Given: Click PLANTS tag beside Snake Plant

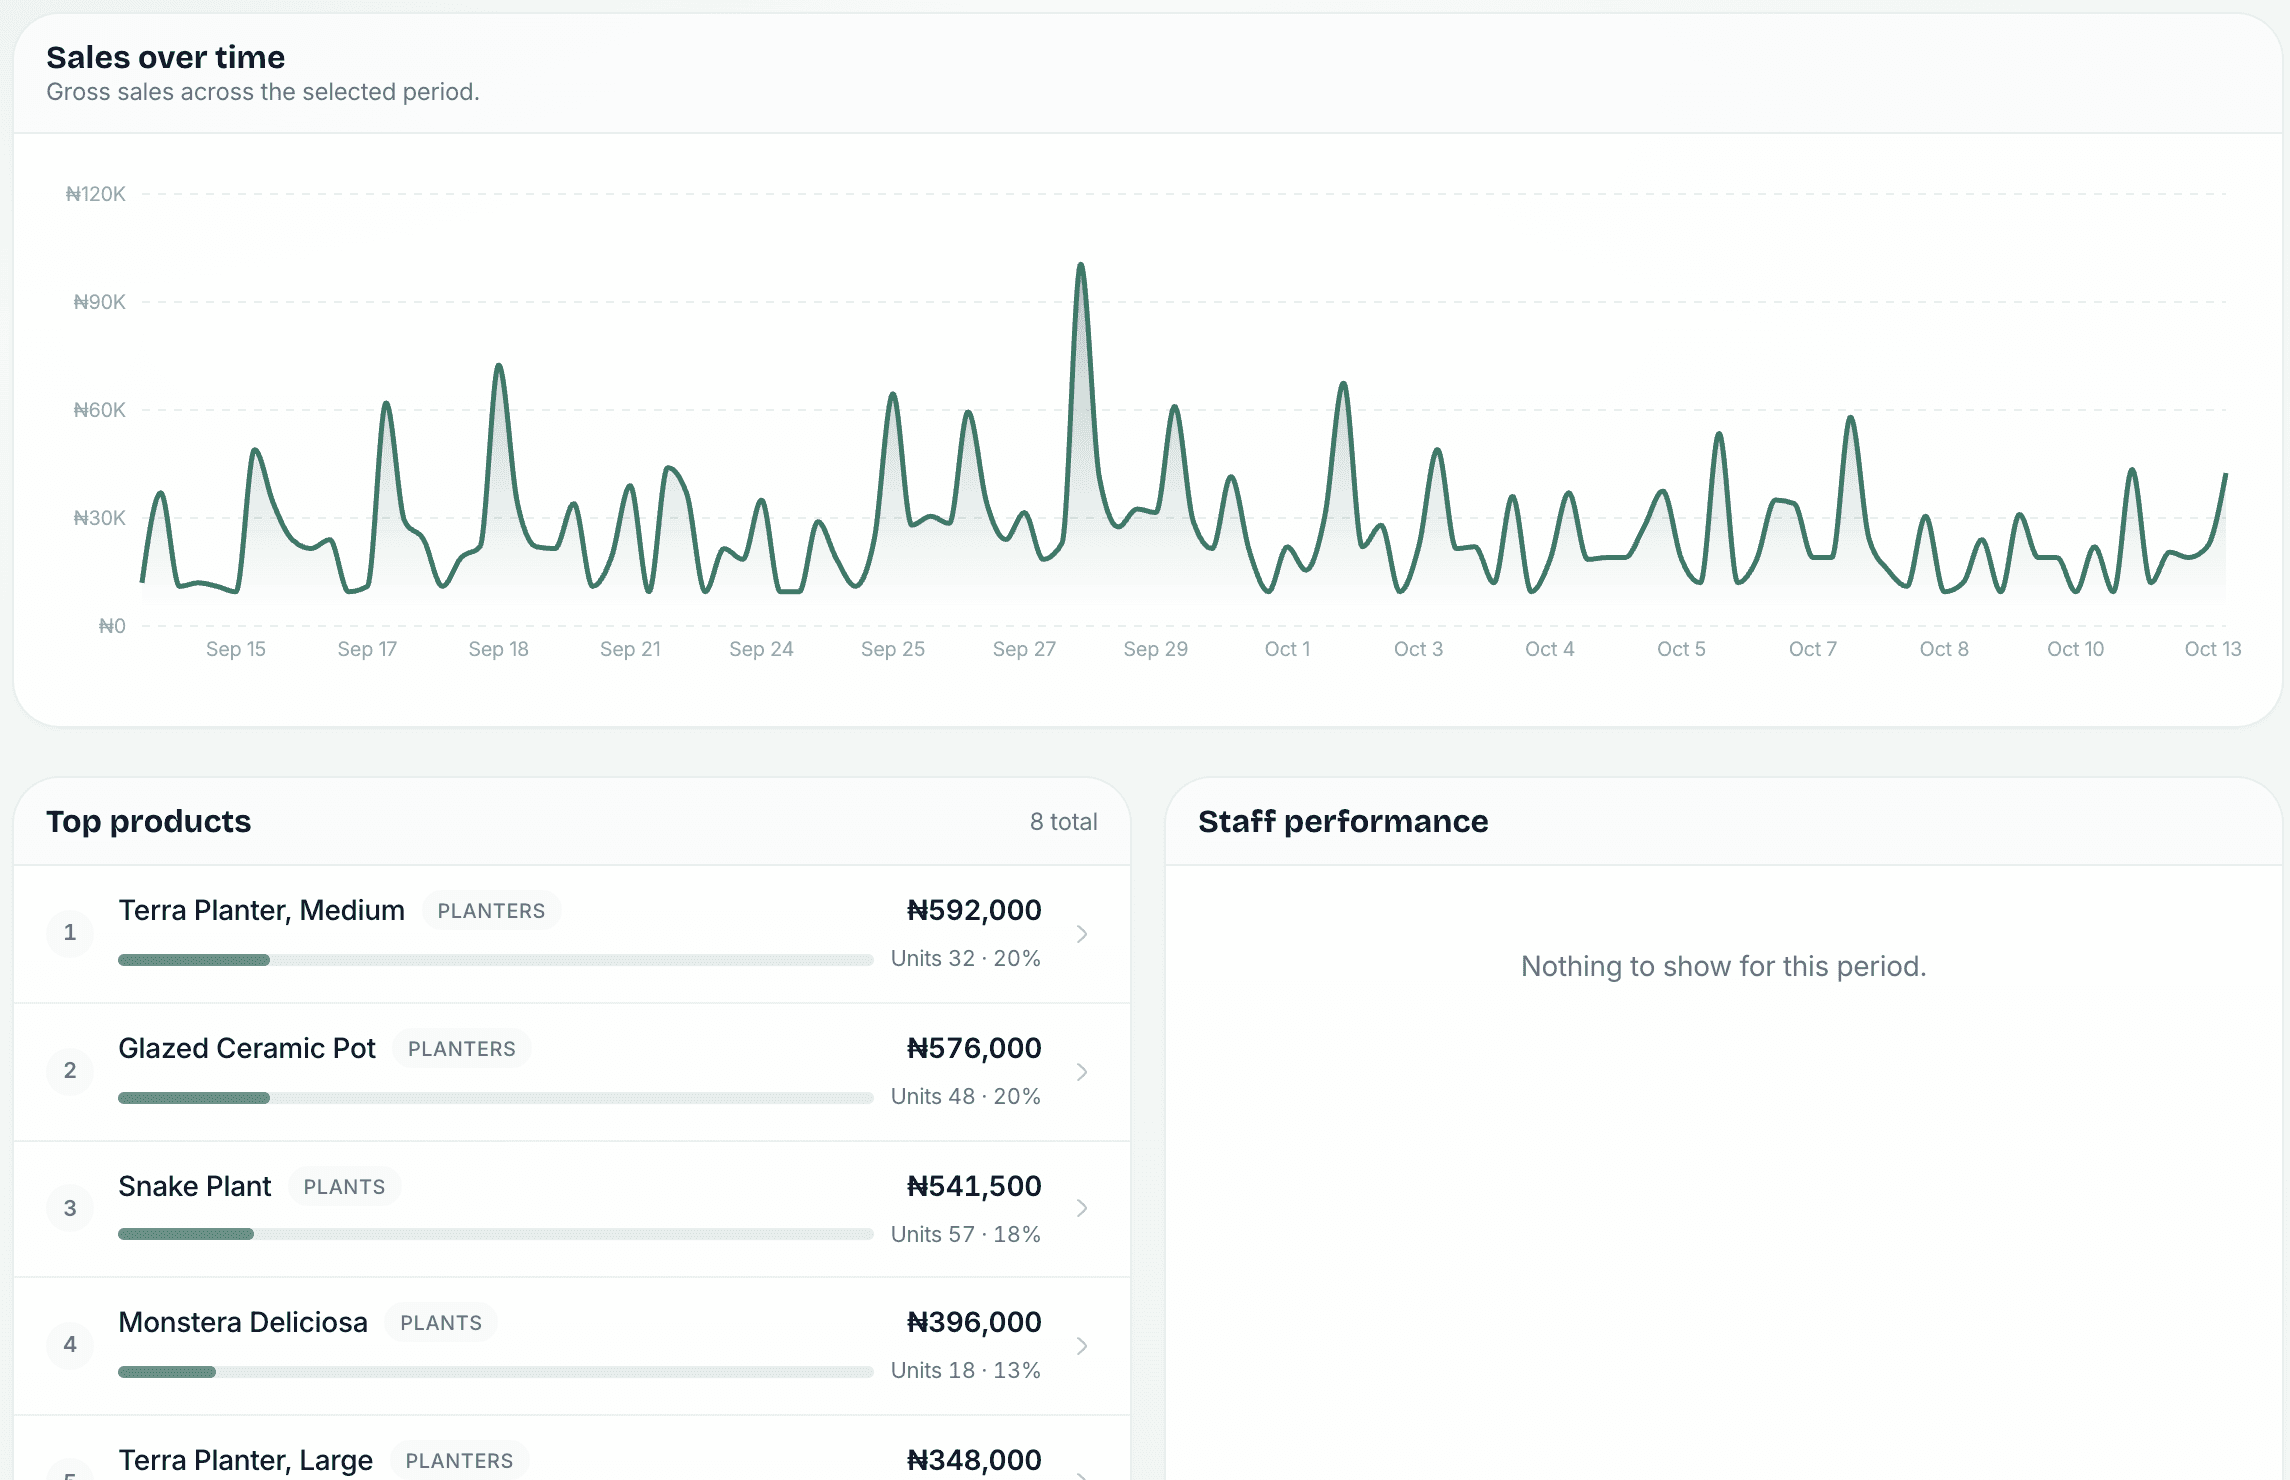Looking at the screenshot, I should coord(344,1187).
